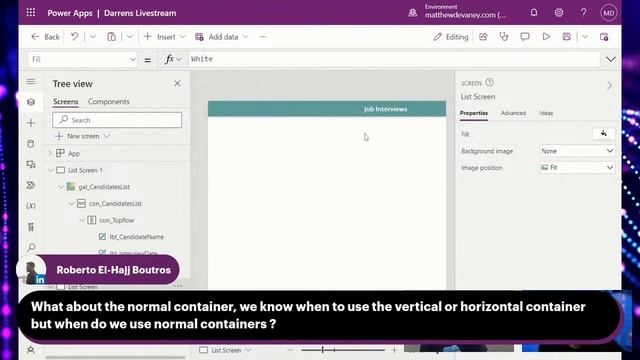The height and width of the screenshot is (360, 640).
Task: Click the Publish icon
Action: click(604, 37)
